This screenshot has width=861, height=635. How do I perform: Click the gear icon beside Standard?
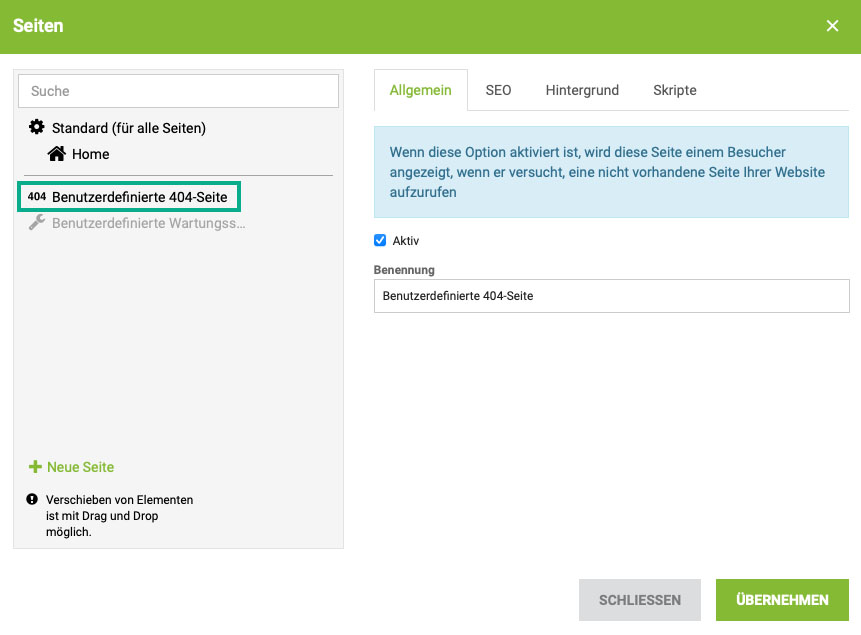(37, 127)
